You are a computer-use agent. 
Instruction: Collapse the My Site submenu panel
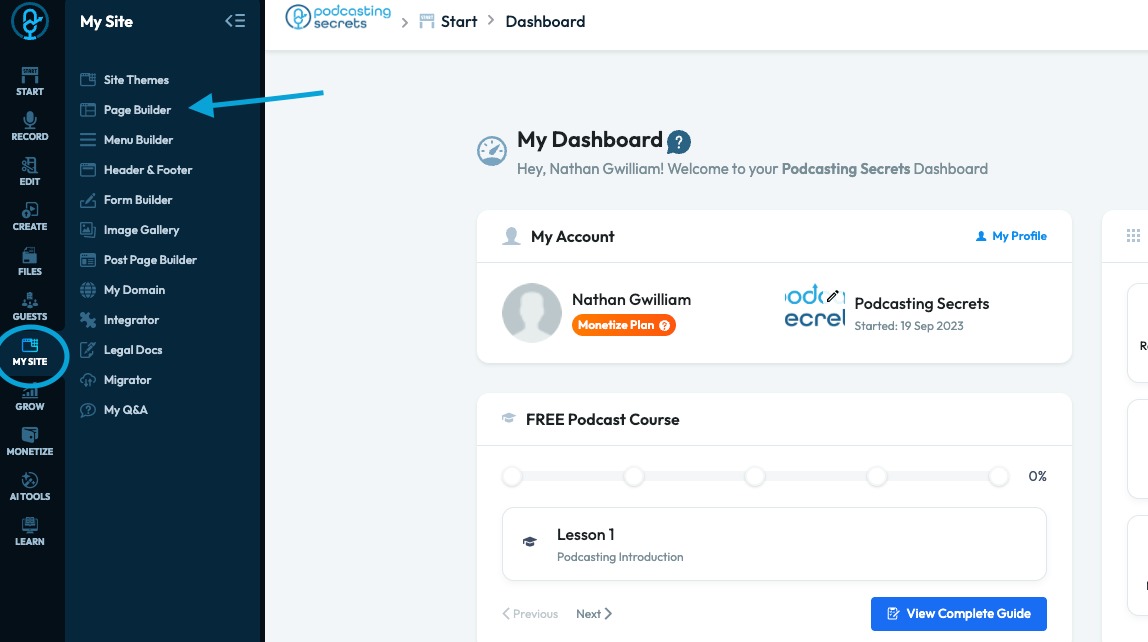(x=235, y=20)
